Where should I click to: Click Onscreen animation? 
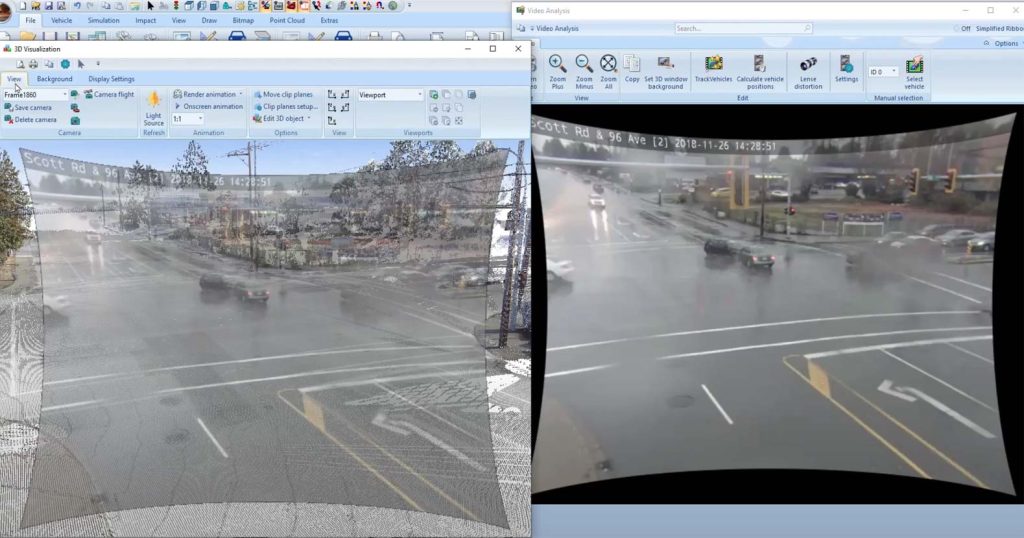(208, 106)
